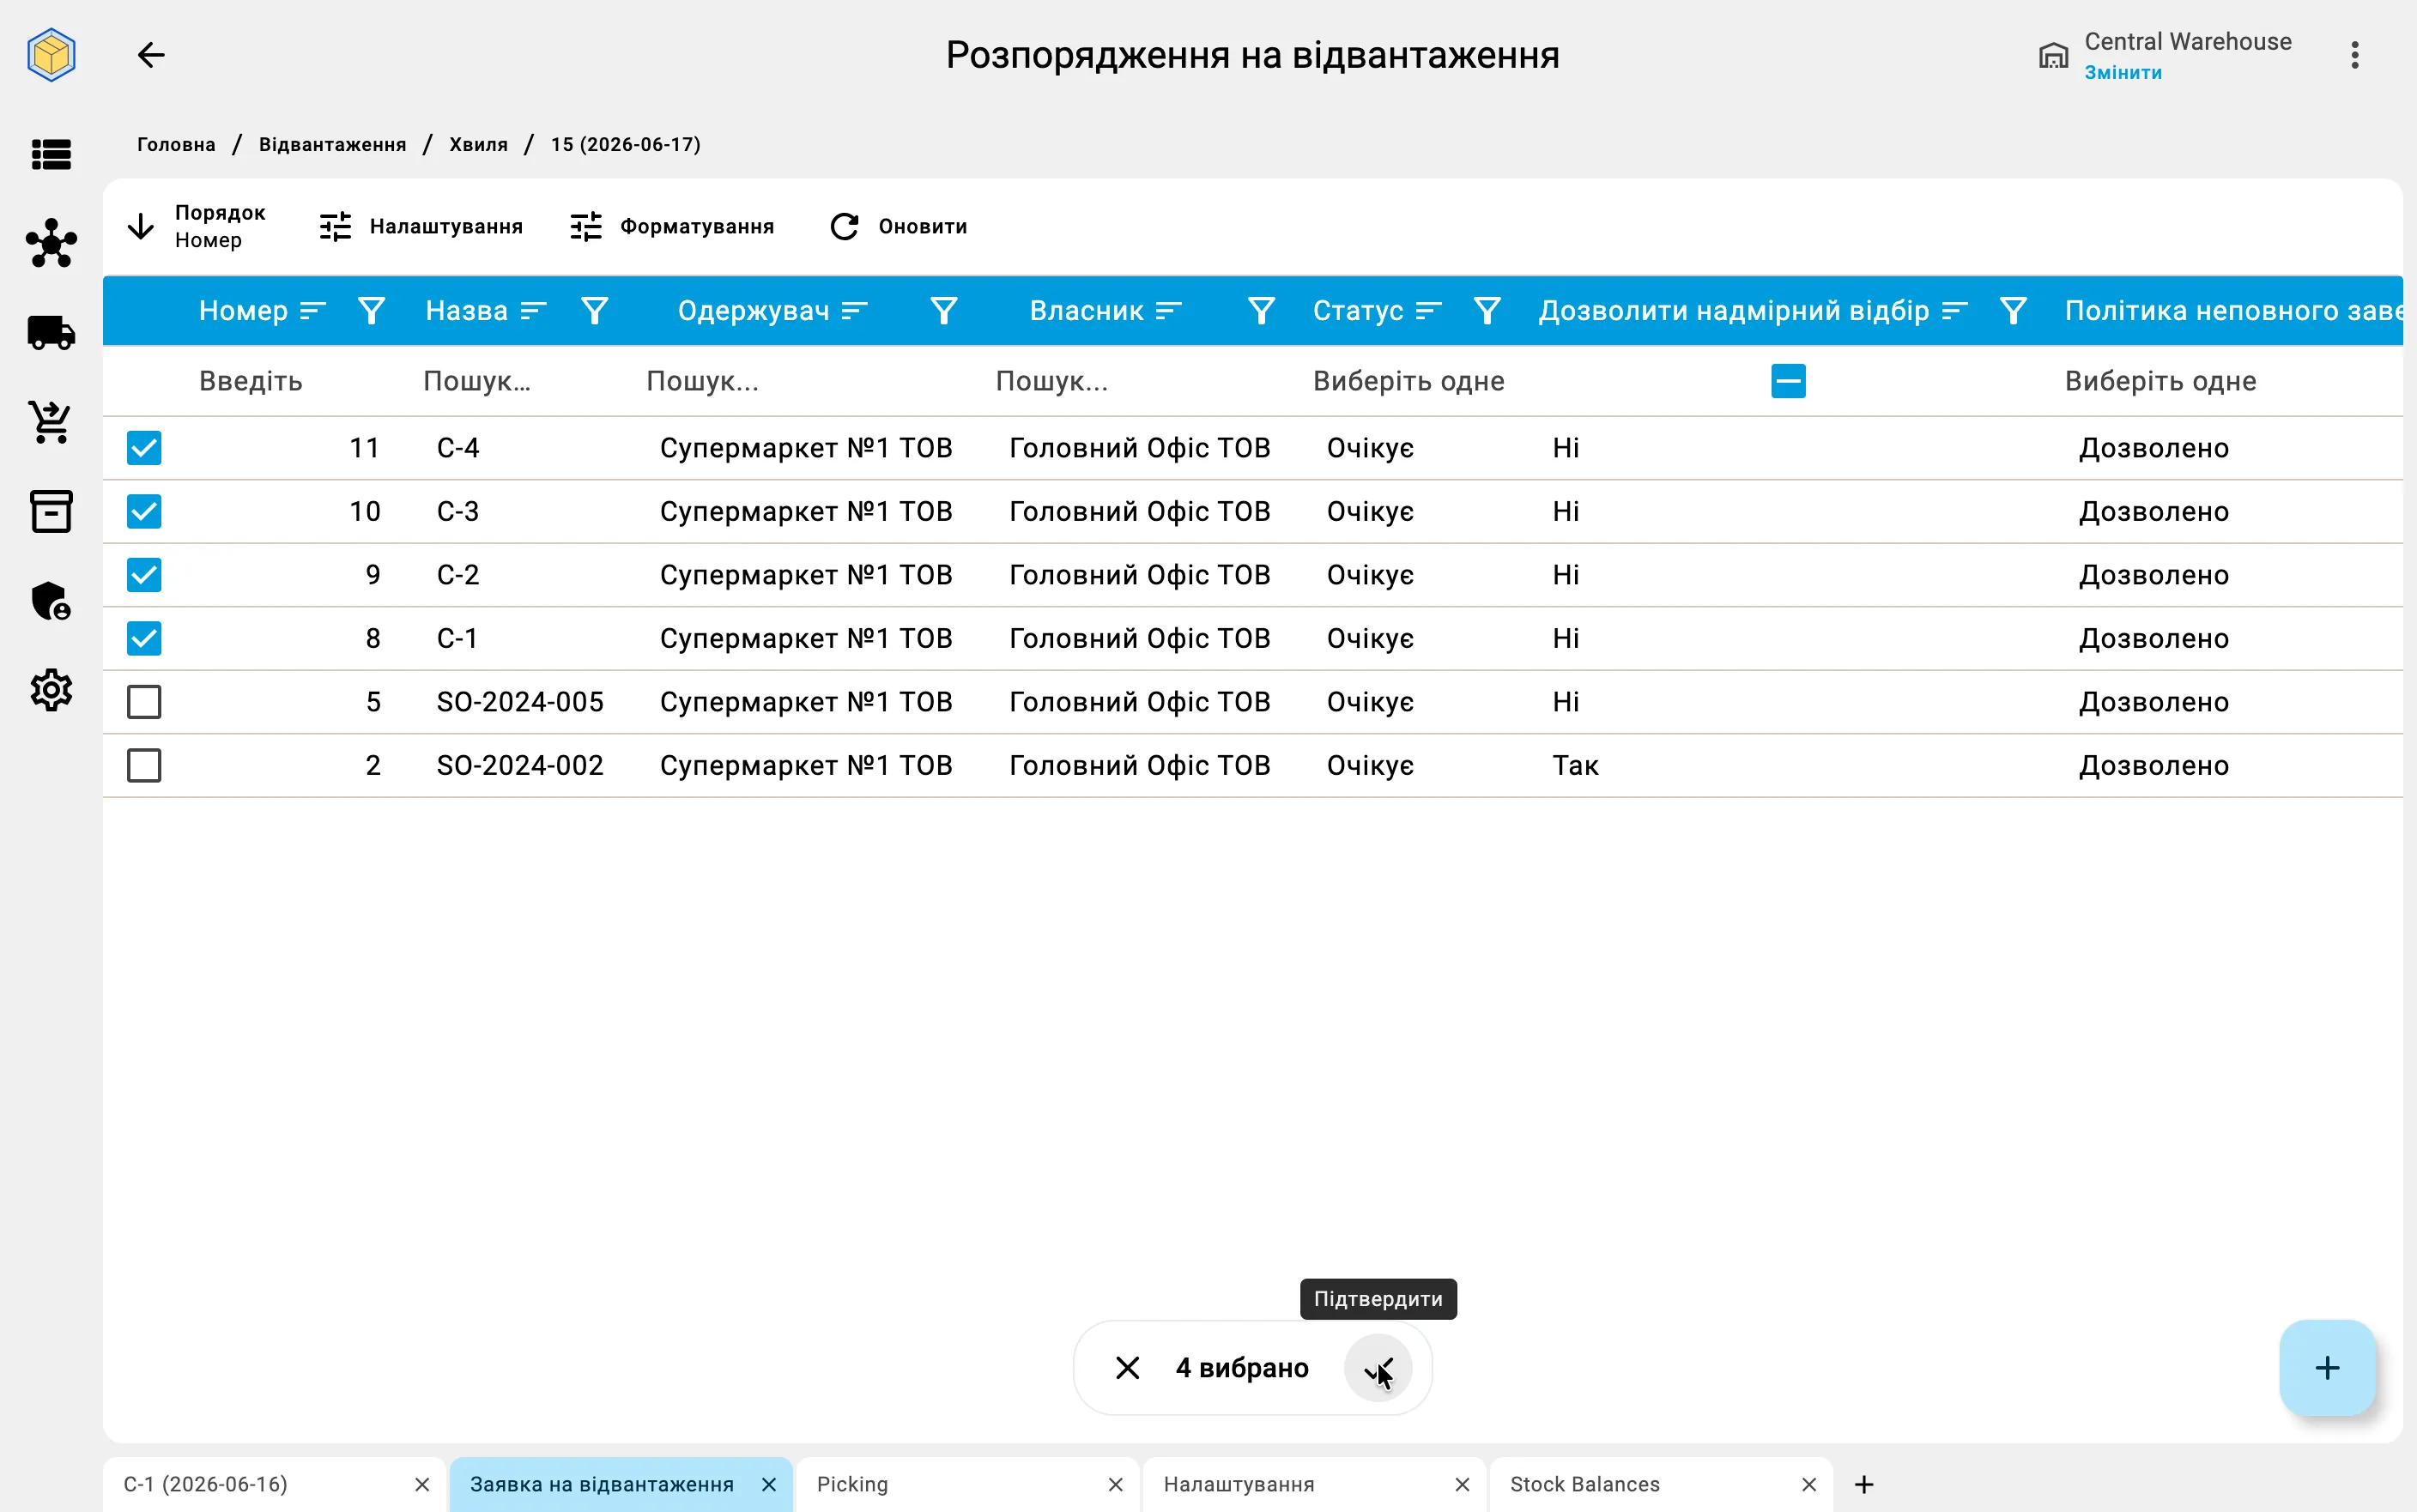
Task: Uncheck the C-2 row checkbox
Action: [144, 575]
